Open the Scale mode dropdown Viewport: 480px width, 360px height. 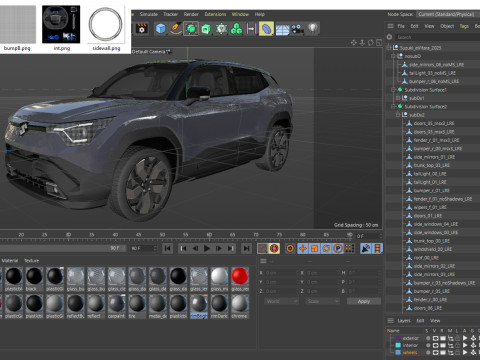(x=322, y=301)
